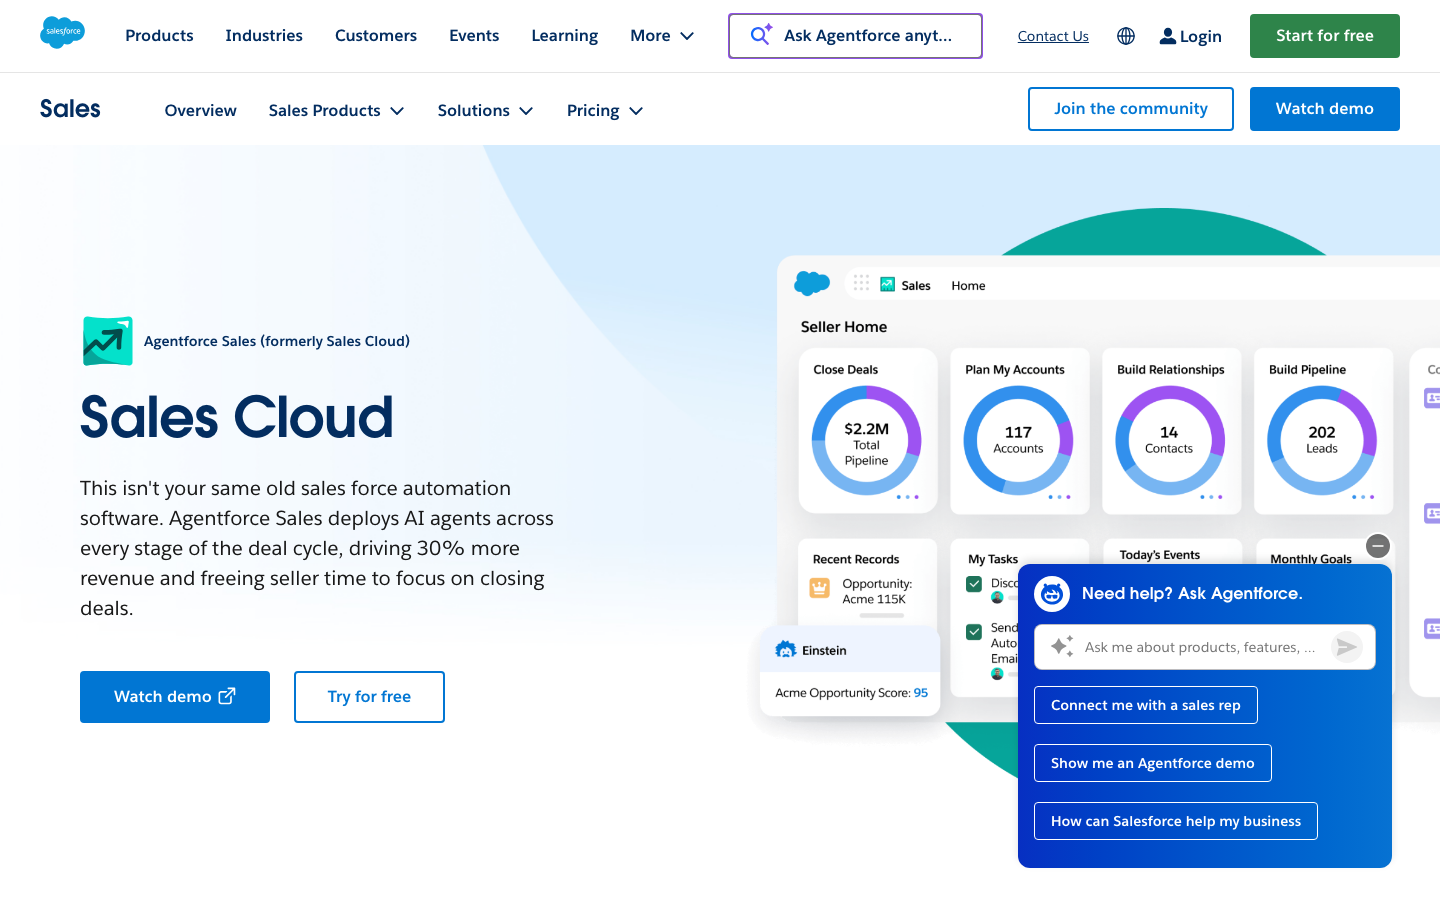This screenshot has height=900, width=1440.
Task: Open the Events menu
Action: tap(474, 36)
